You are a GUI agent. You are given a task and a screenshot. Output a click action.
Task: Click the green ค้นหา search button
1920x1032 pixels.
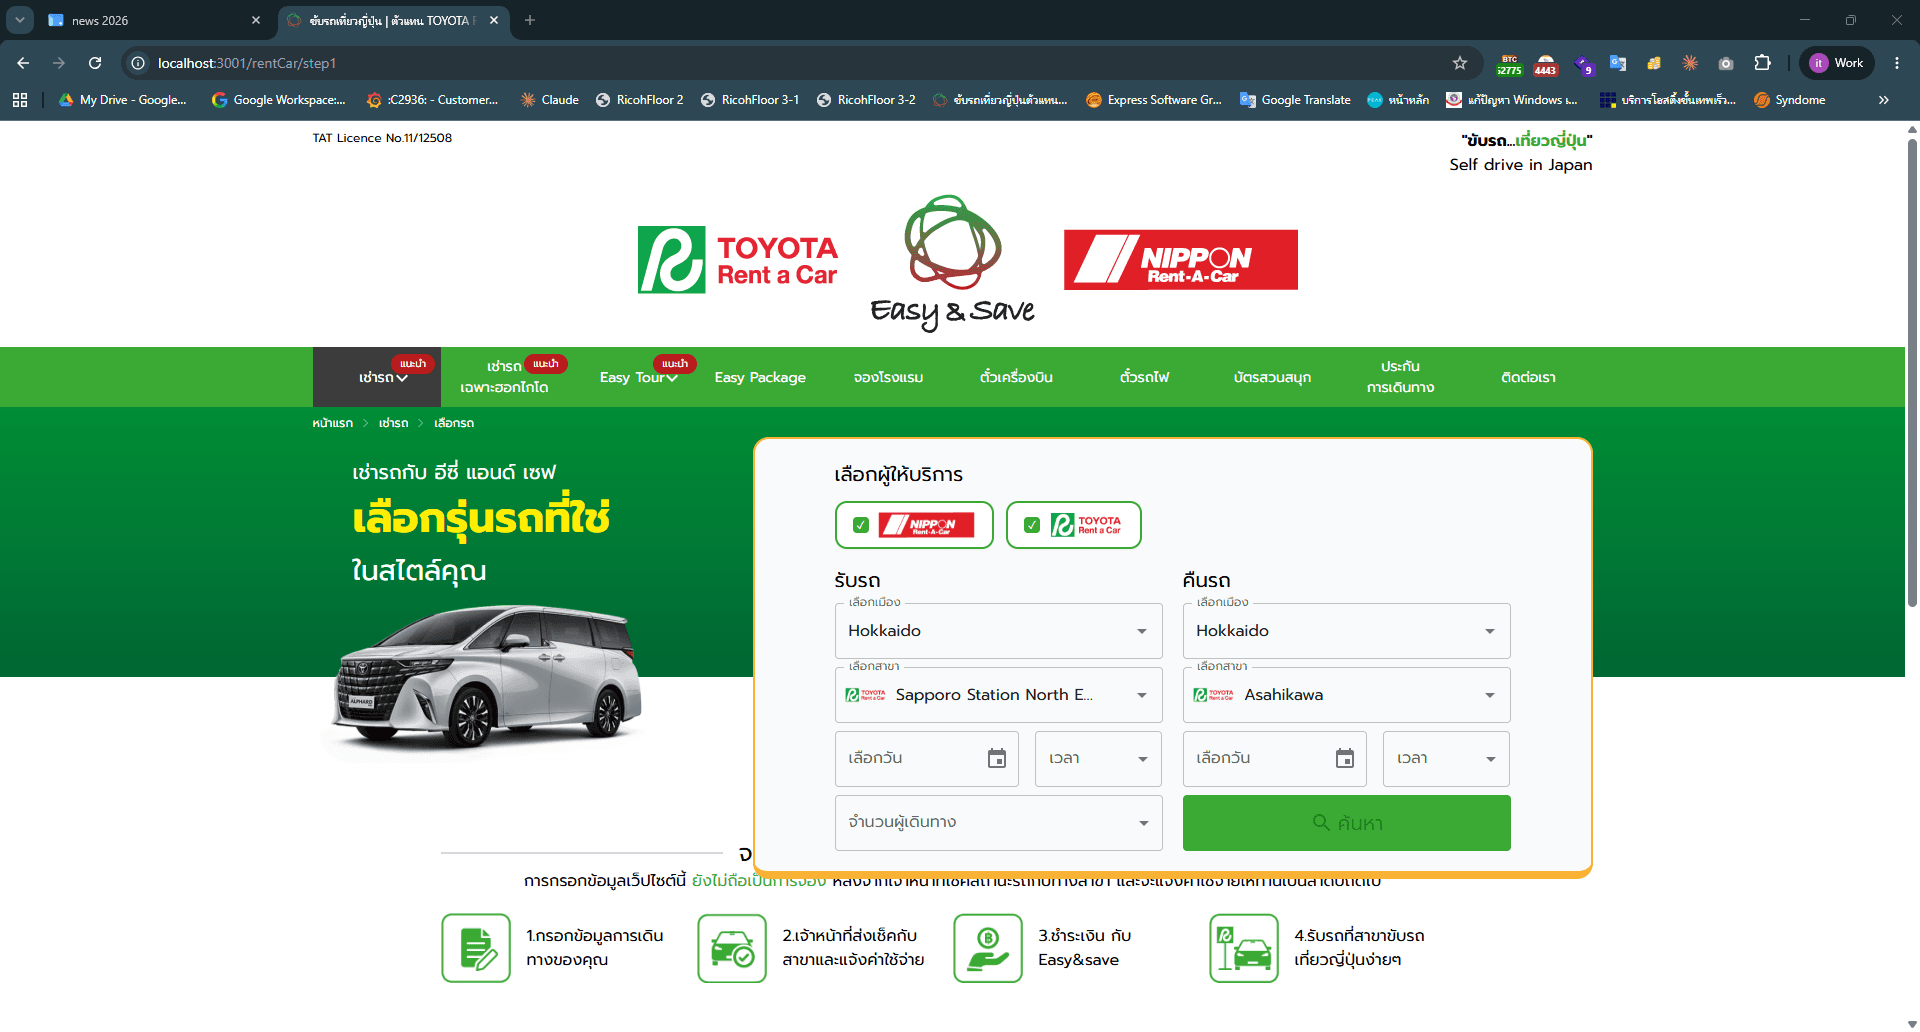[x=1346, y=823]
